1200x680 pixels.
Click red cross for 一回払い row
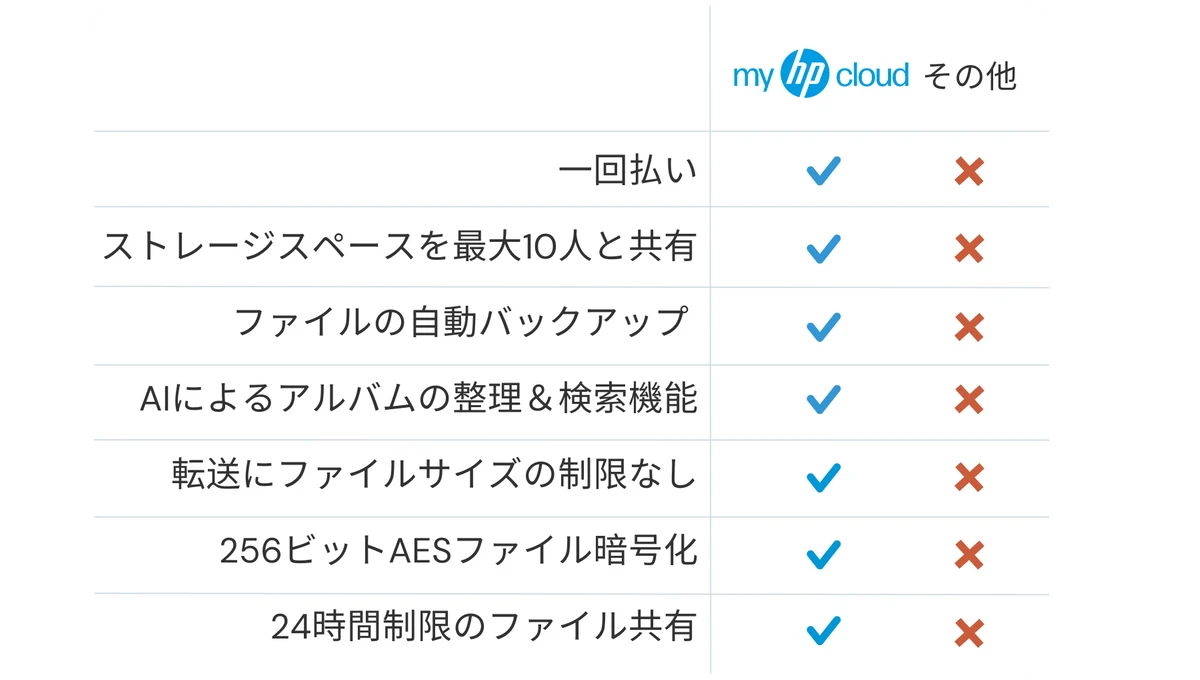tap(969, 171)
